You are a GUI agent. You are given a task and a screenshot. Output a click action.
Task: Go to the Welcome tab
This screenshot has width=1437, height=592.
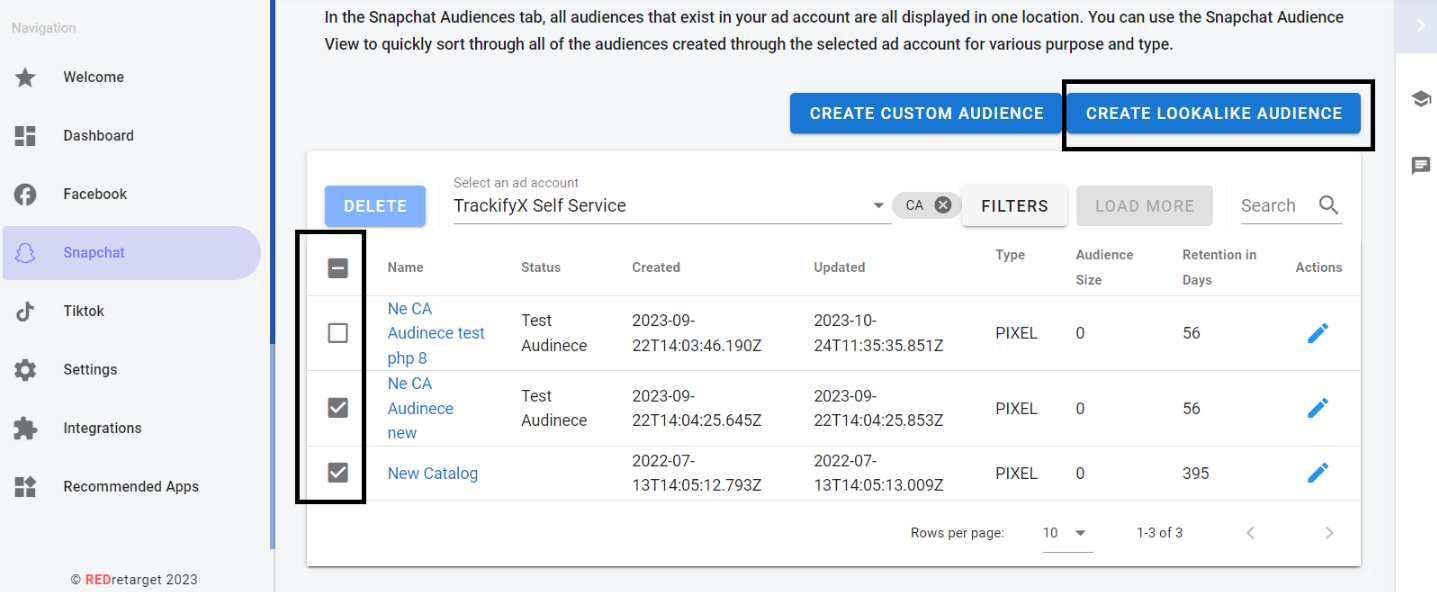(x=93, y=77)
